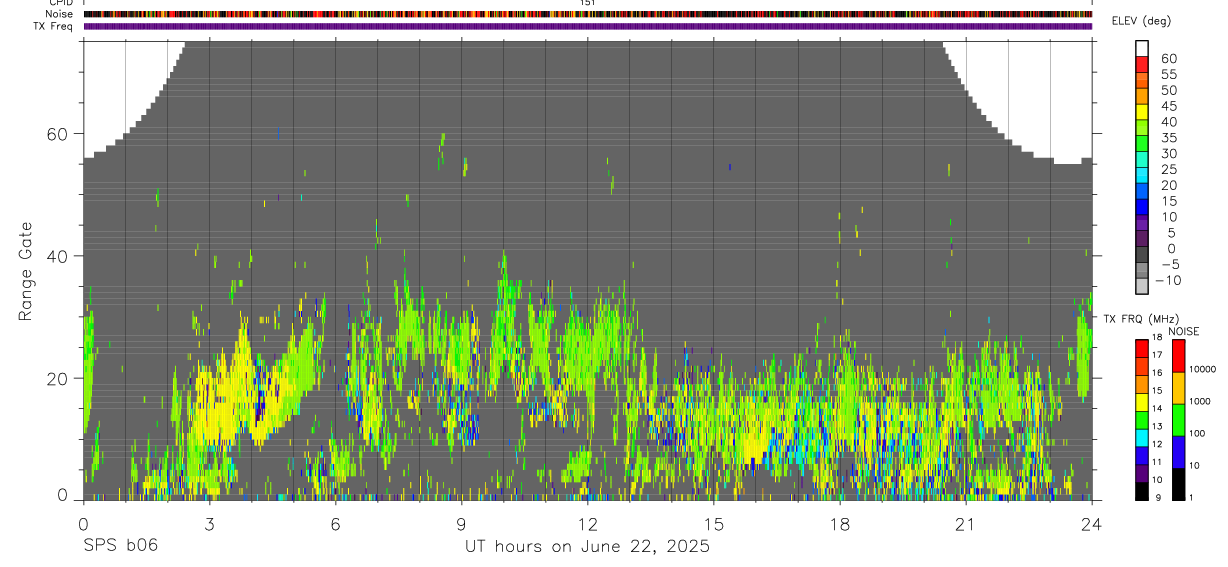
Task: Click the 'ELEV (deg)' colorbar heading
Action: (x=1140, y=21)
